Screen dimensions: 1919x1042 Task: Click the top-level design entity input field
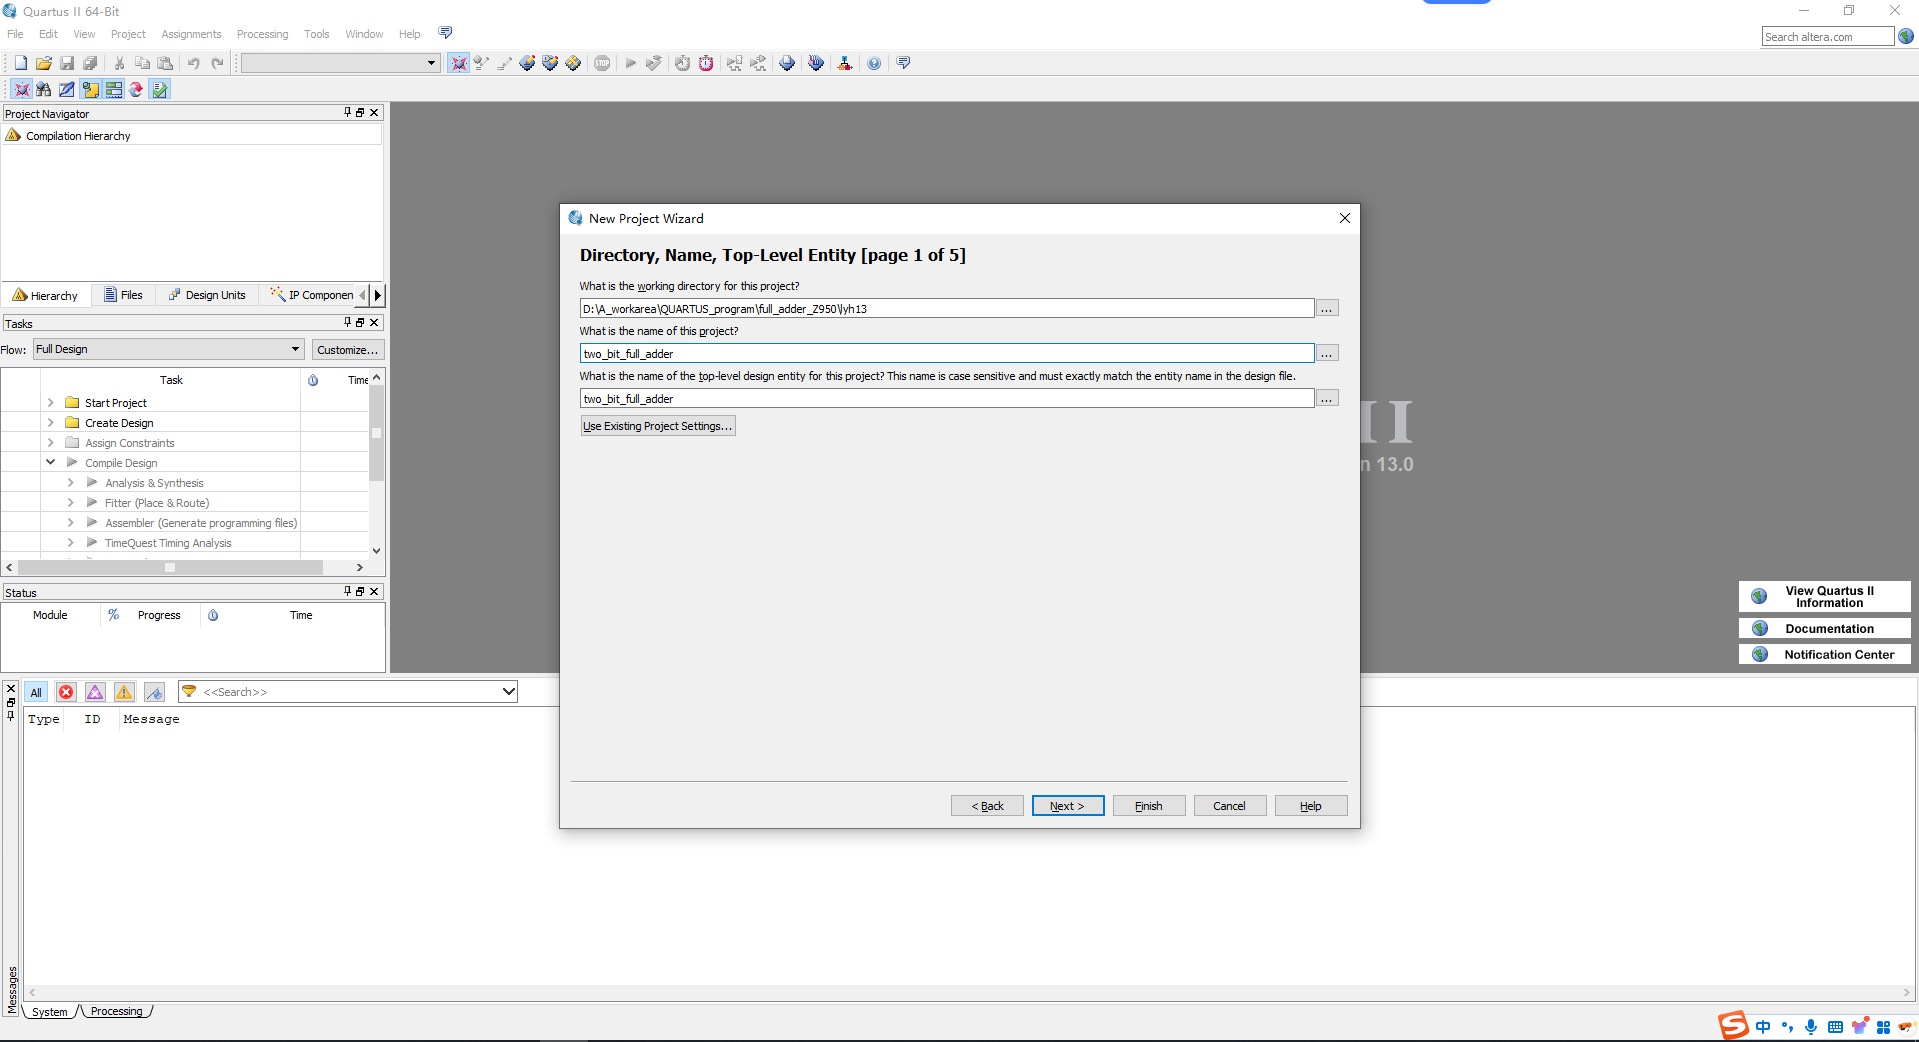(x=947, y=398)
